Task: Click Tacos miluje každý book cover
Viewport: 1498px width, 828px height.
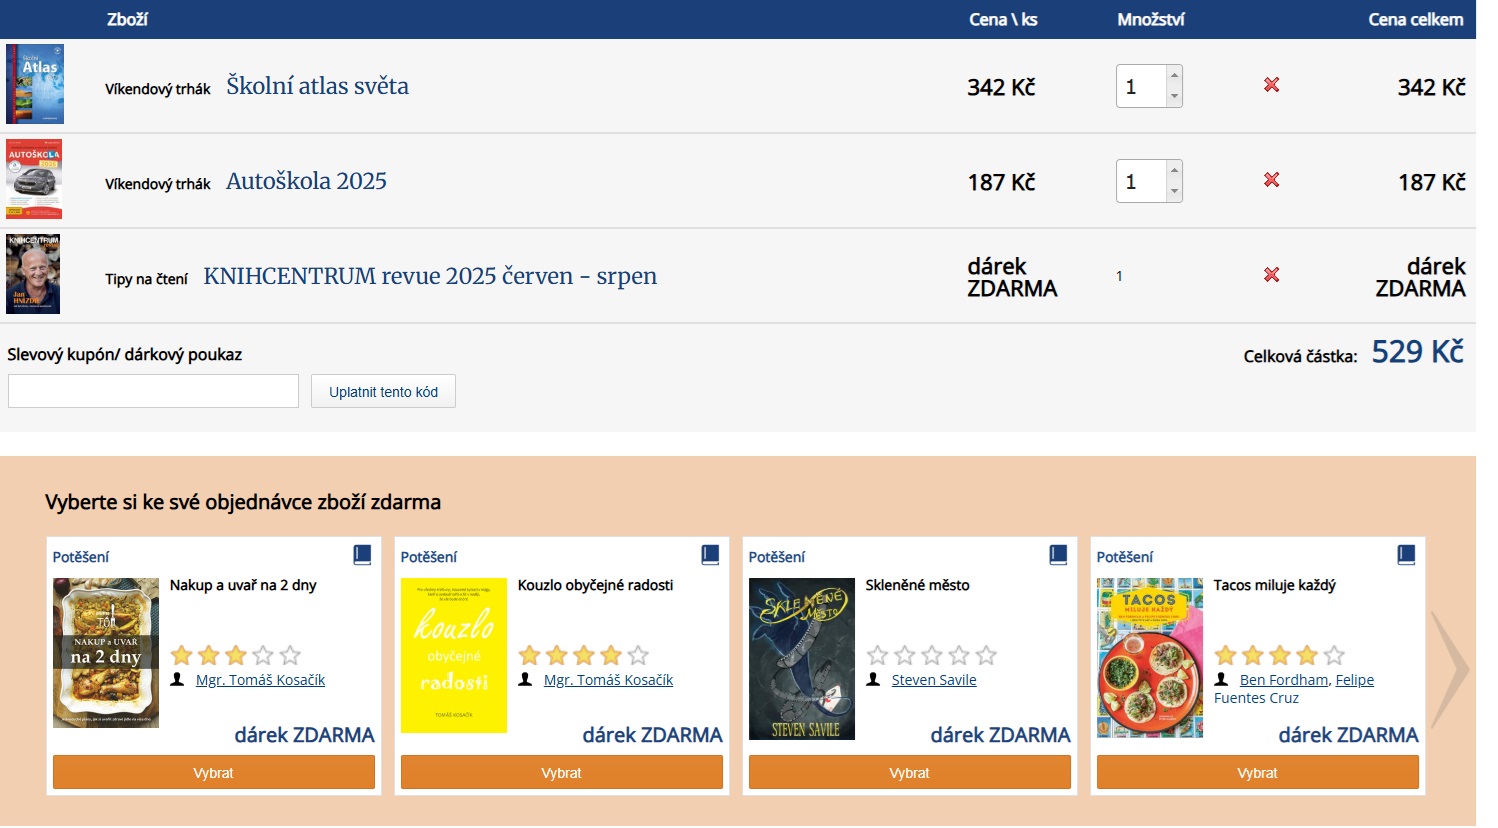Action: point(1149,658)
